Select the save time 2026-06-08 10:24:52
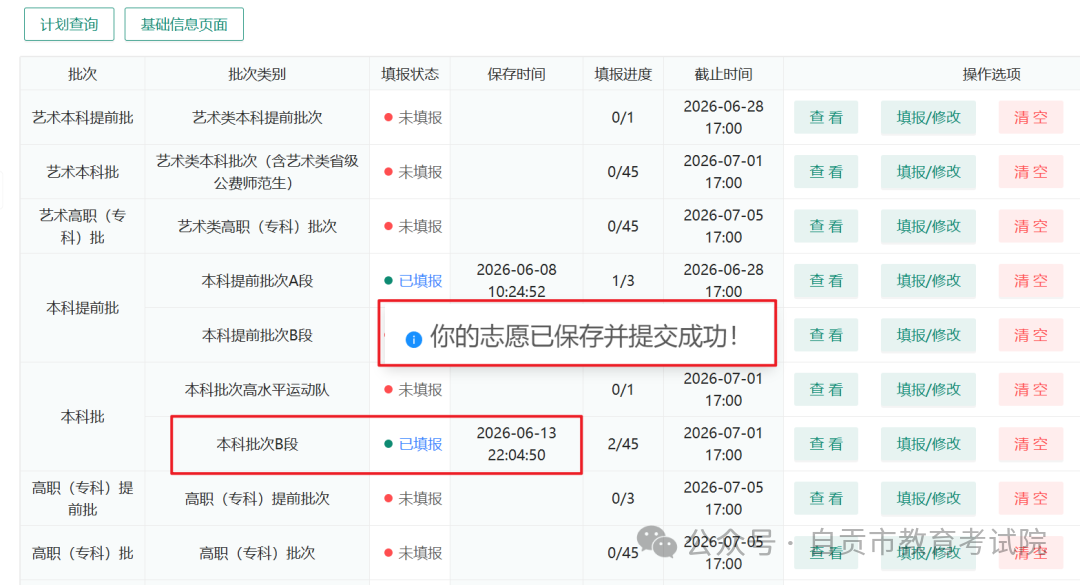Image resolution: width=1080 pixels, height=585 pixels. [x=517, y=280]
